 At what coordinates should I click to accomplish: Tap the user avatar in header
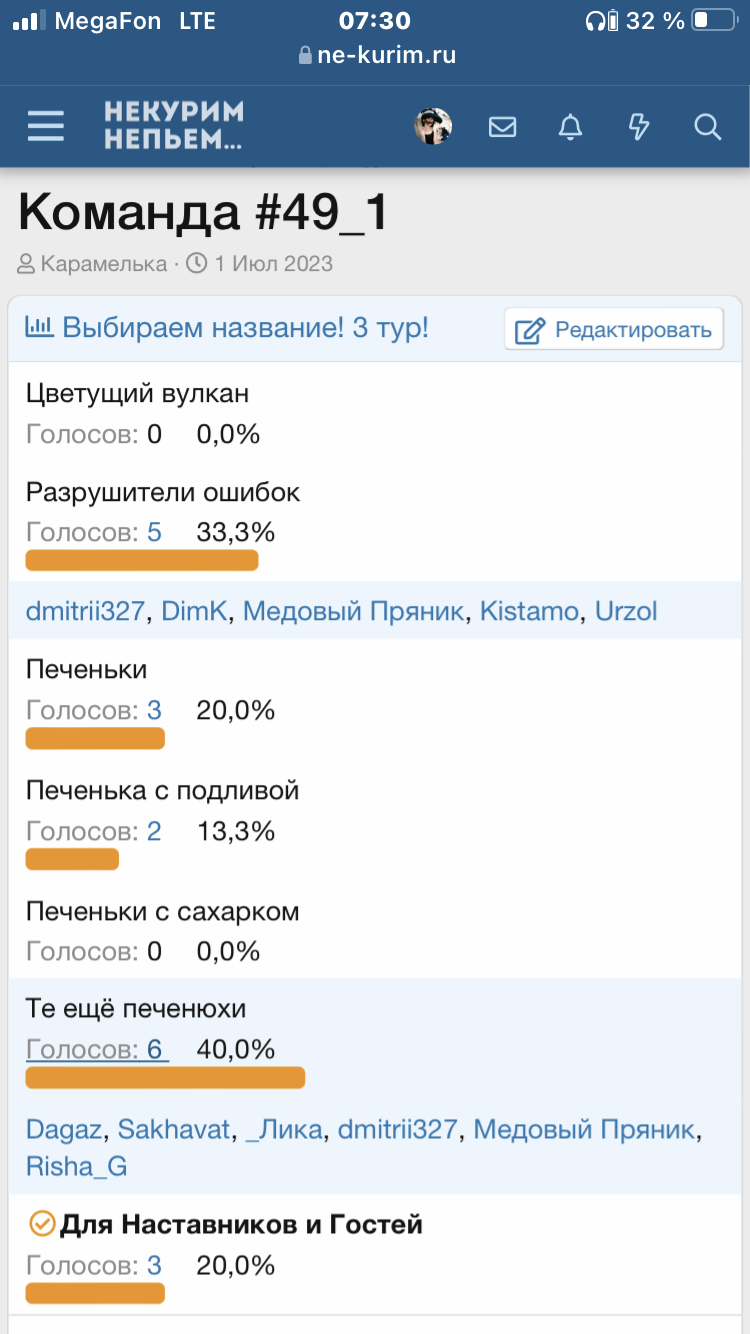click(x=433, y=127)
